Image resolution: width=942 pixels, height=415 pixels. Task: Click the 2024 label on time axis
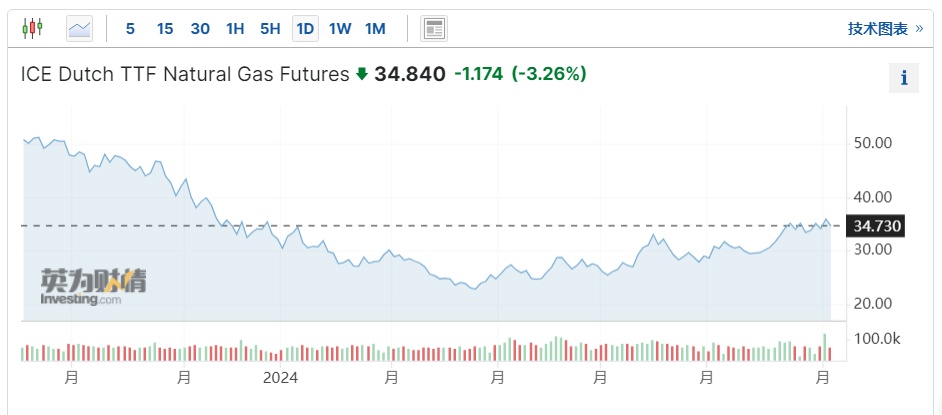280,378
